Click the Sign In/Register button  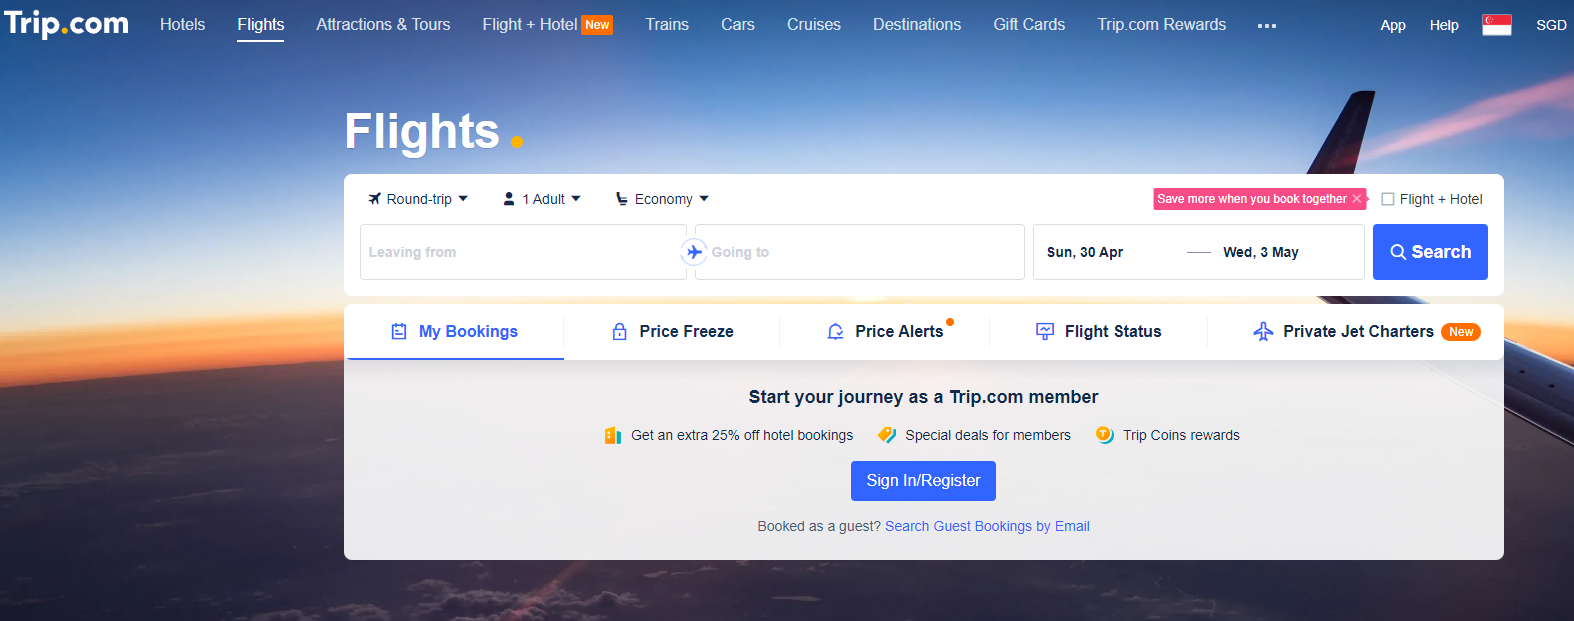coord(923,481)
